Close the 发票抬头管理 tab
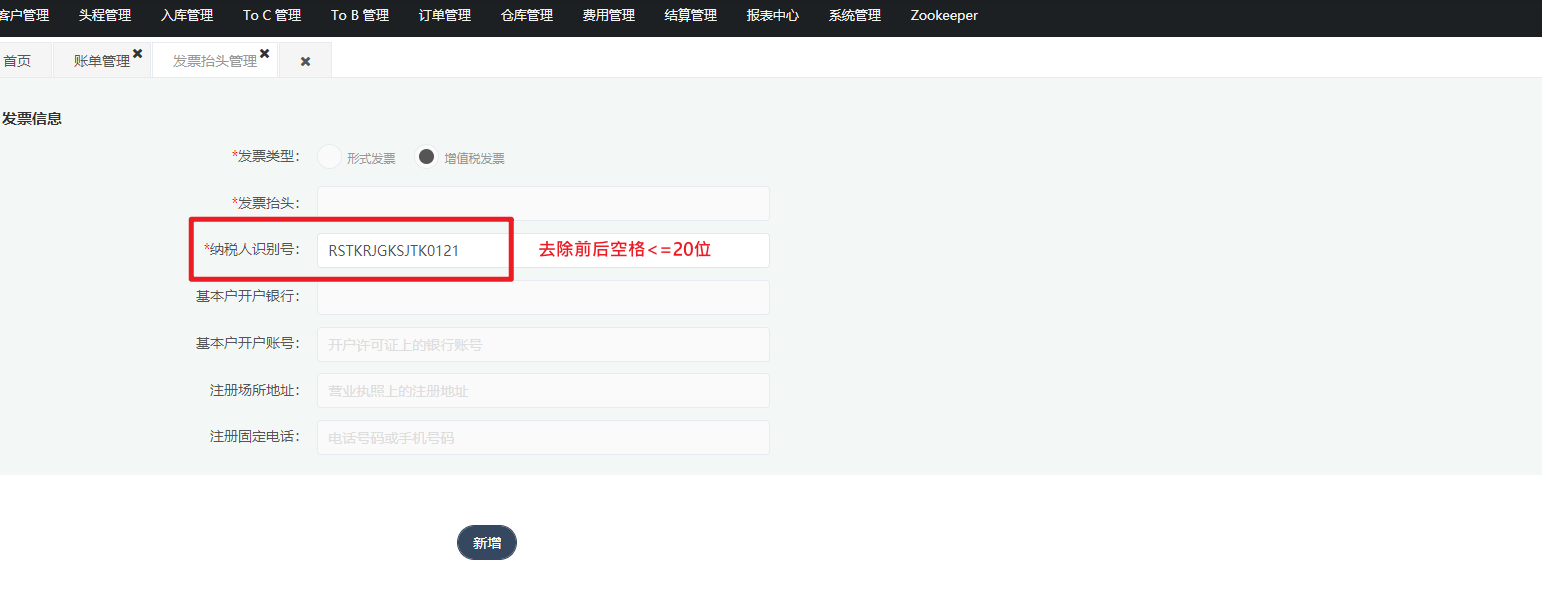This screenshot has width=1542, height=598. coord(265,53)
